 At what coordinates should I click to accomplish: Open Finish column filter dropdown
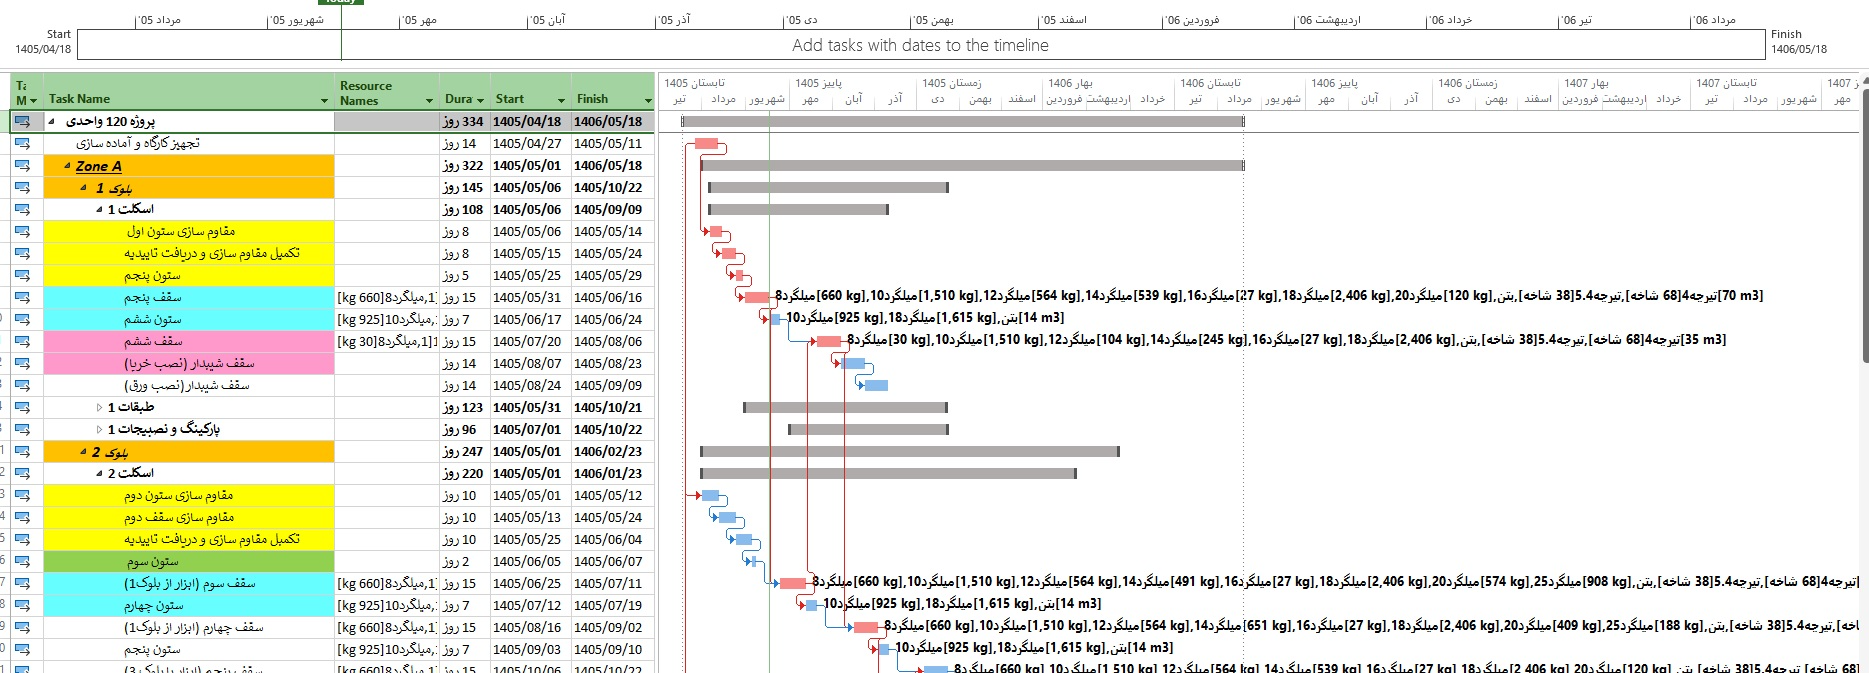(648, 100)
